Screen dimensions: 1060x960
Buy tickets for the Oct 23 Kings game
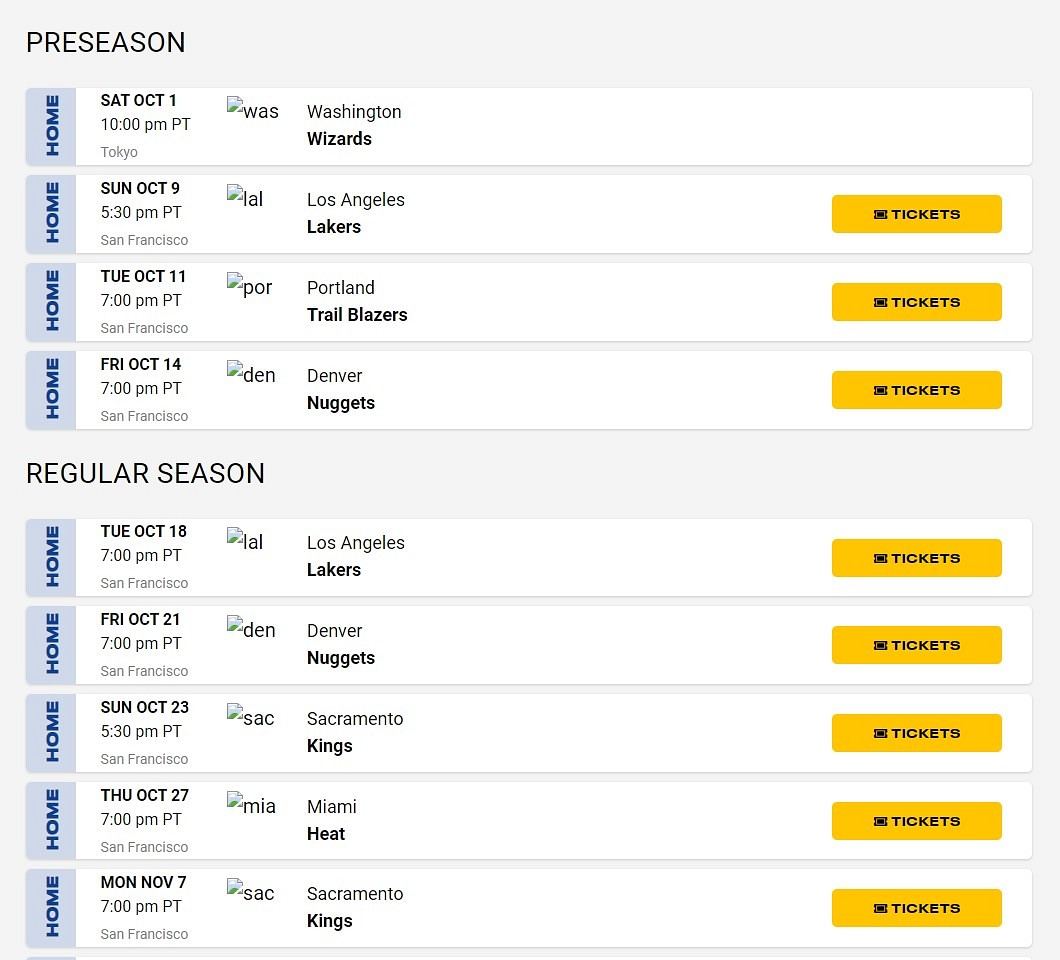pyautogui.click(x=916, y=732)
